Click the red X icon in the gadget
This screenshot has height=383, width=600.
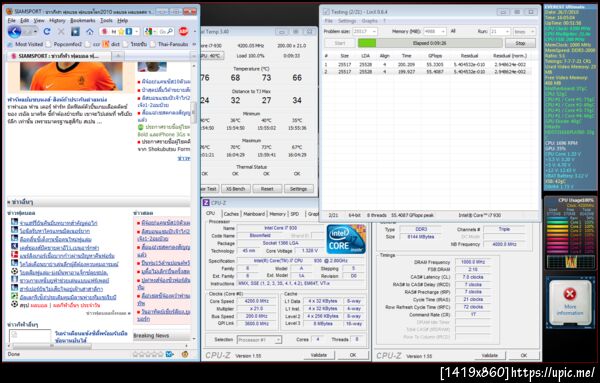tap(570, 294)
